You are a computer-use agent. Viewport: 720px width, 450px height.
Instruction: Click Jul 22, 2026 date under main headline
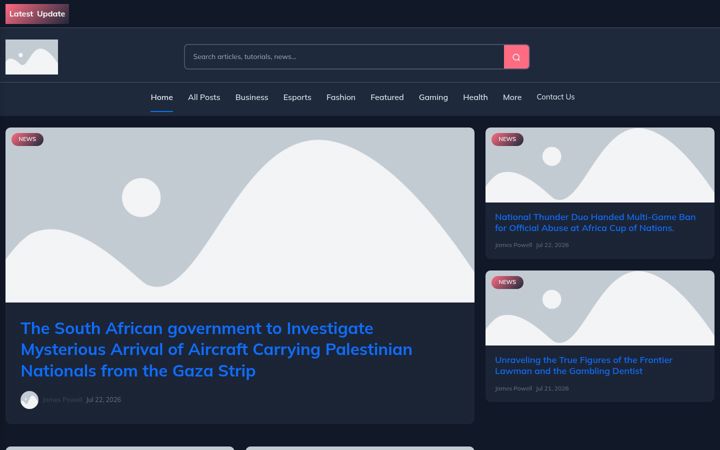point(104,399)
